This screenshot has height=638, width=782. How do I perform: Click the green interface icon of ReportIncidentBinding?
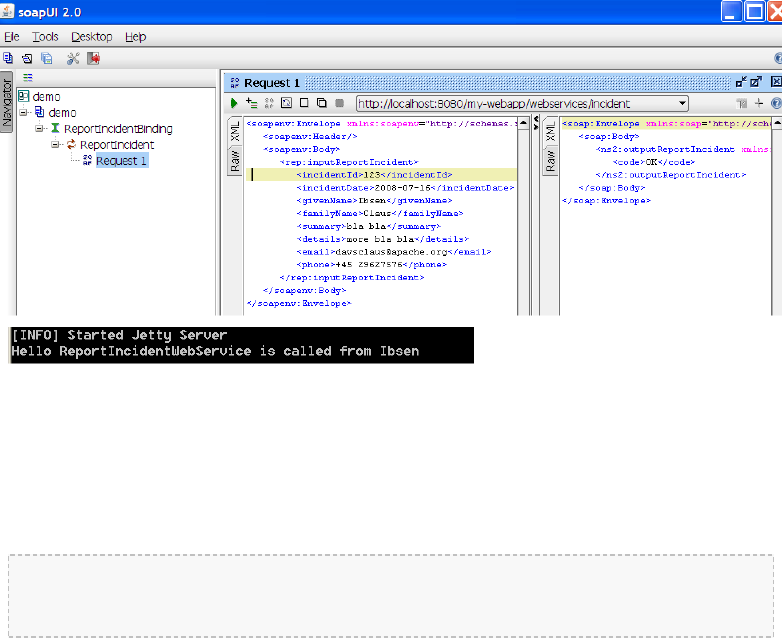click(x=55, y=128)
